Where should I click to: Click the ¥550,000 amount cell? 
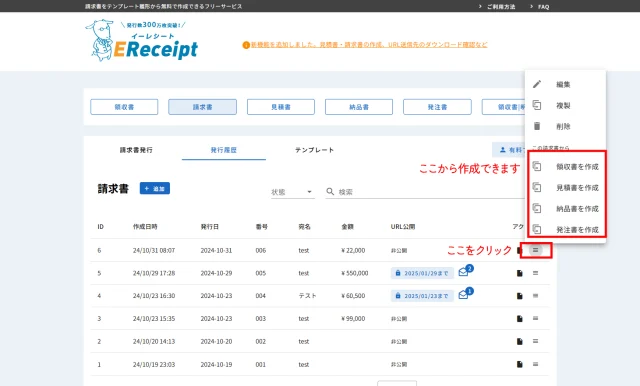[x=355, y=273]
